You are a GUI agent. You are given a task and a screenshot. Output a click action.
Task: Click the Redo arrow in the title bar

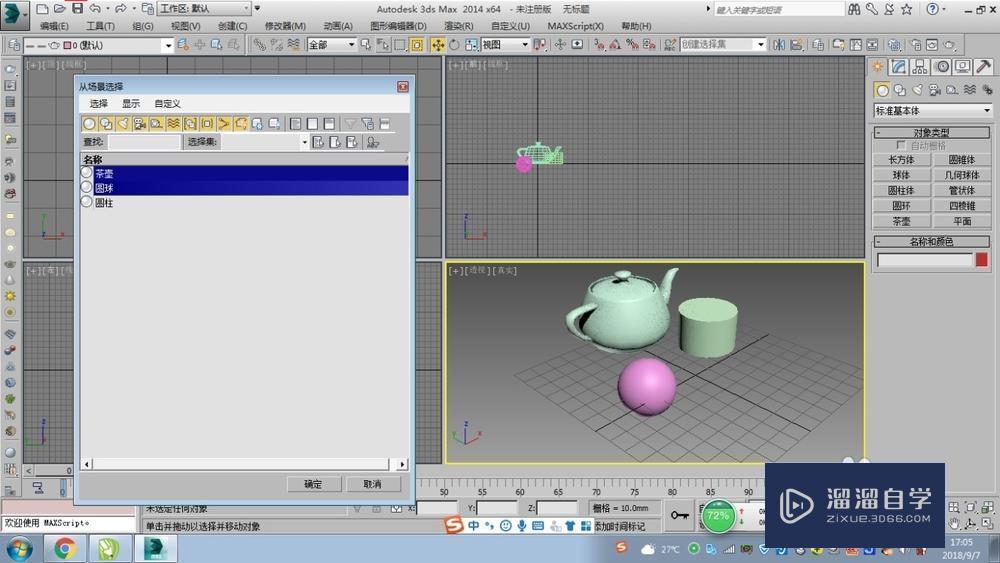(x=121, y=9)
